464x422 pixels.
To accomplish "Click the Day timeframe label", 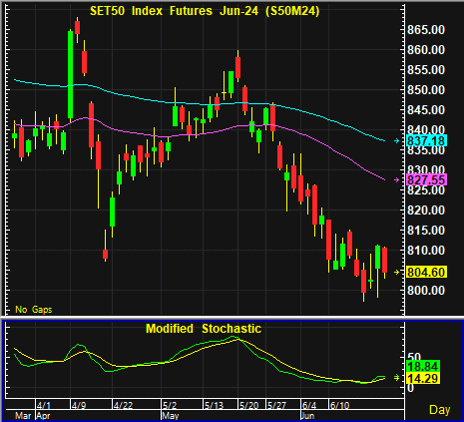I will pyautogui.click(x=440, y=410).
